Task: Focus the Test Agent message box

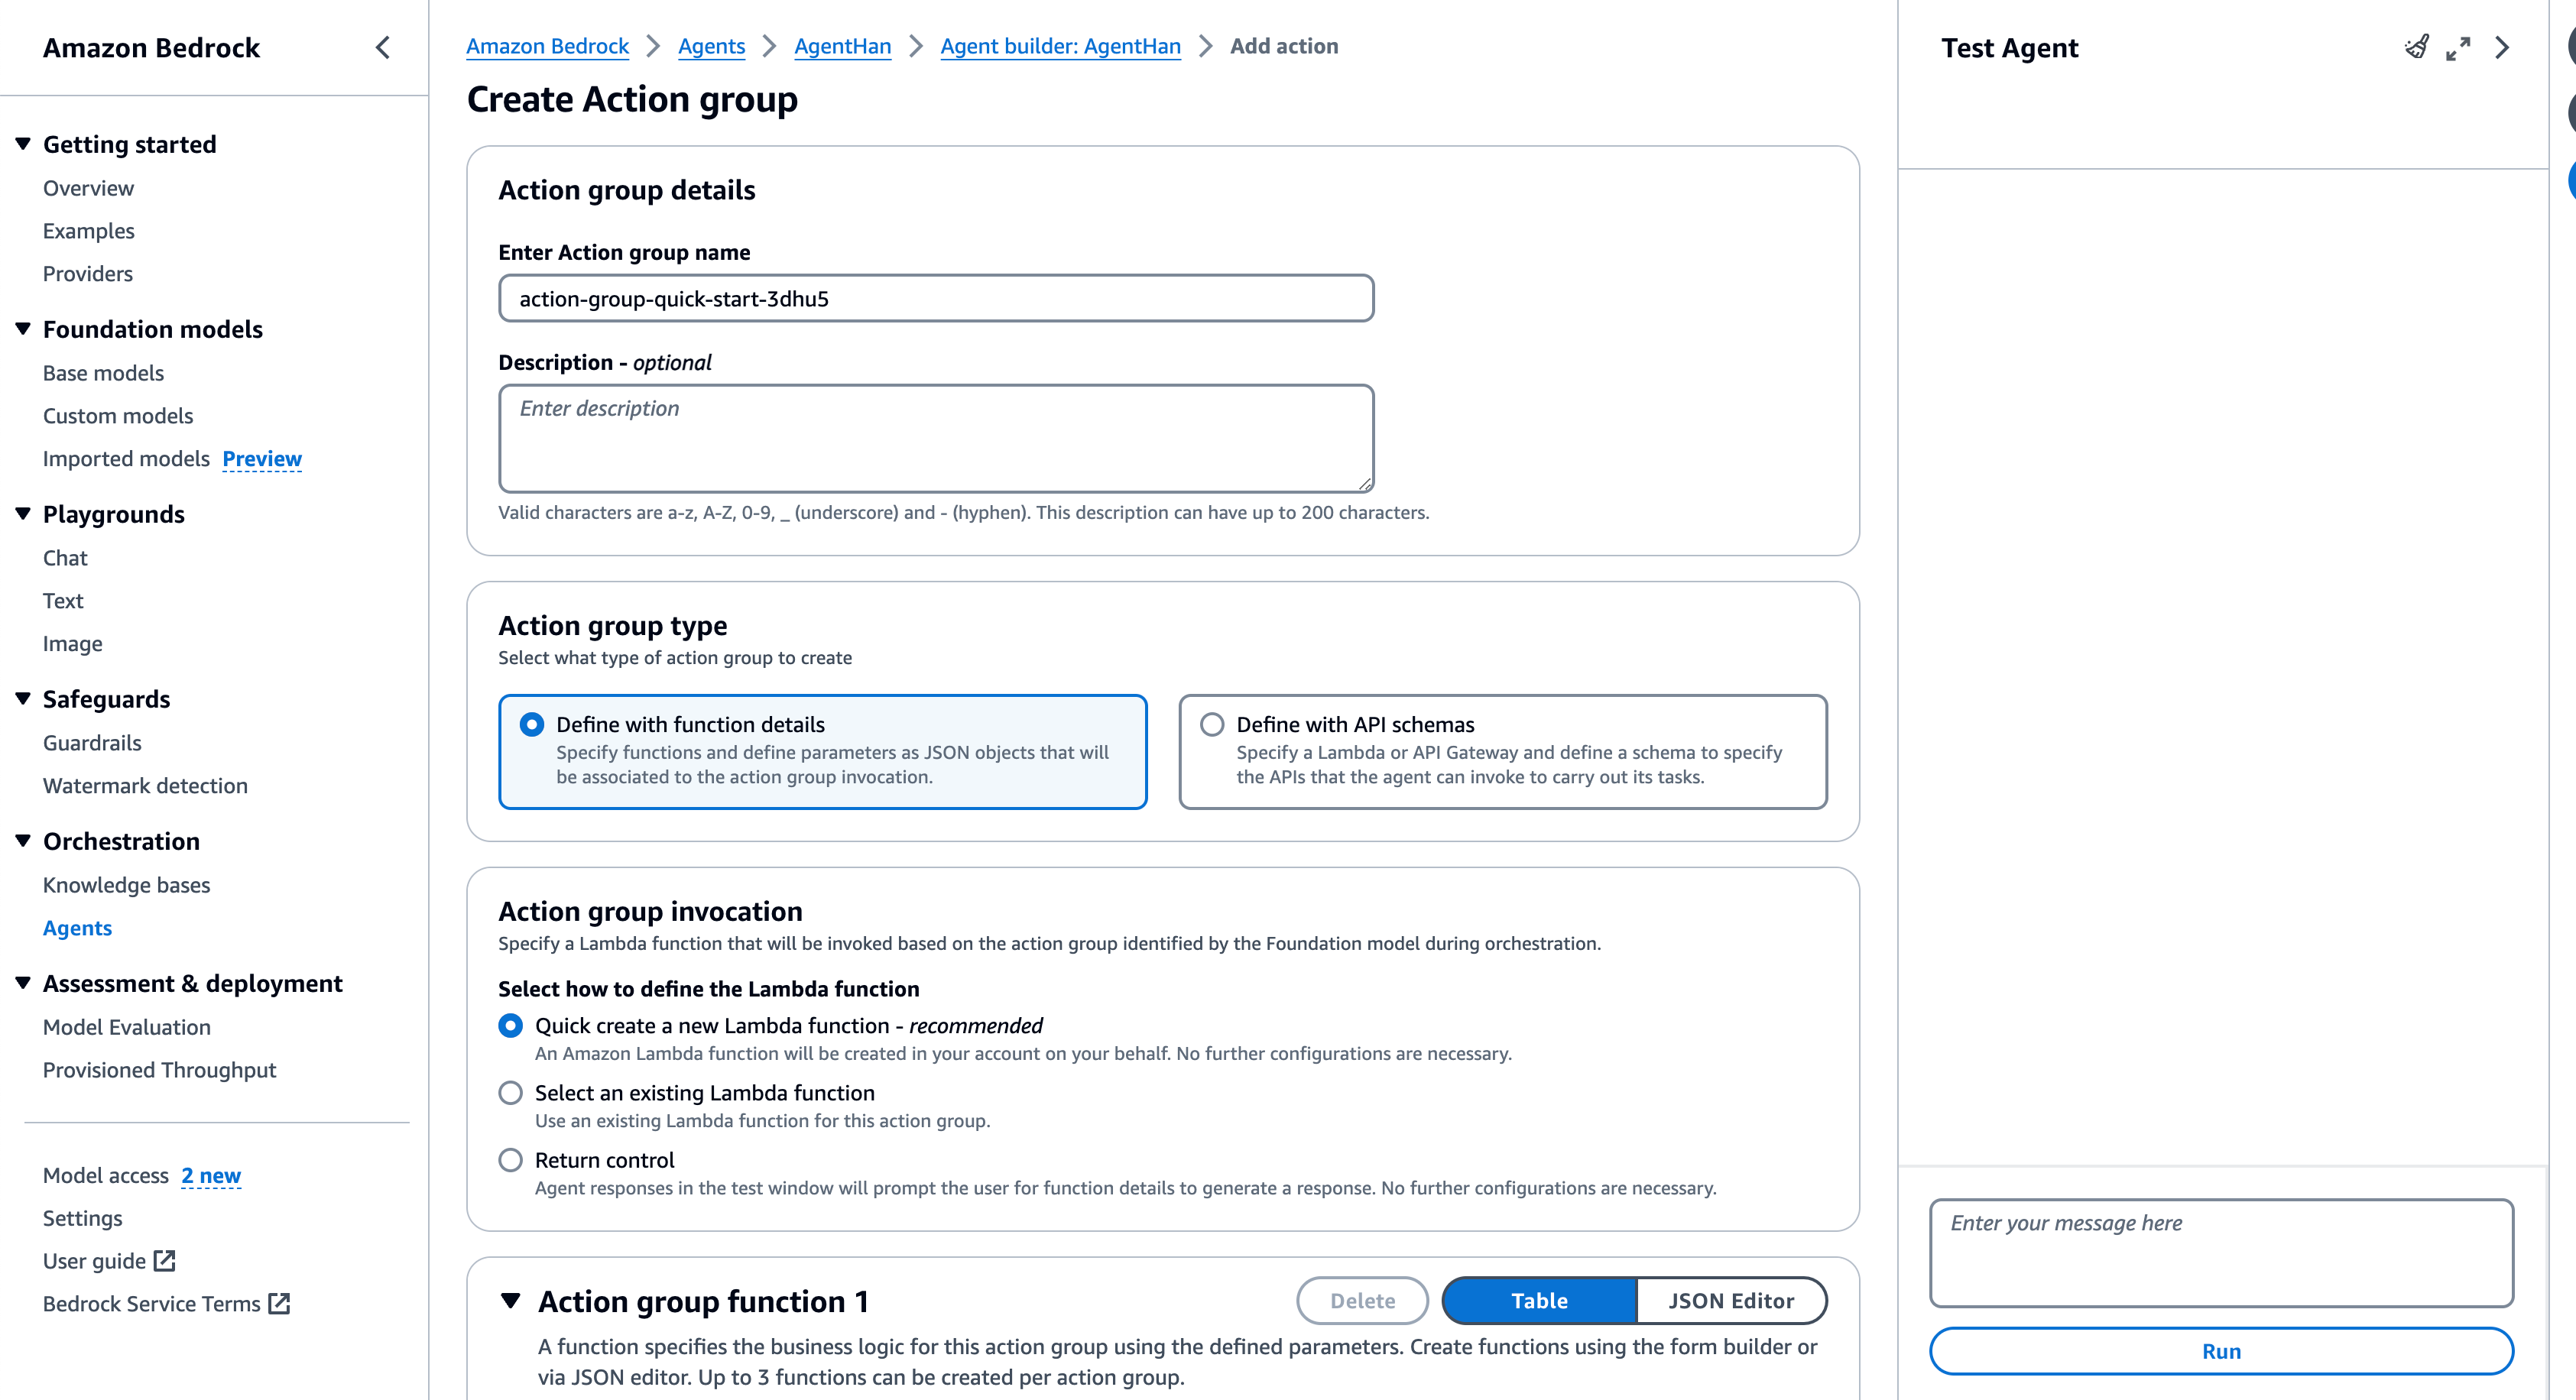Action: coord(2221,1252)
